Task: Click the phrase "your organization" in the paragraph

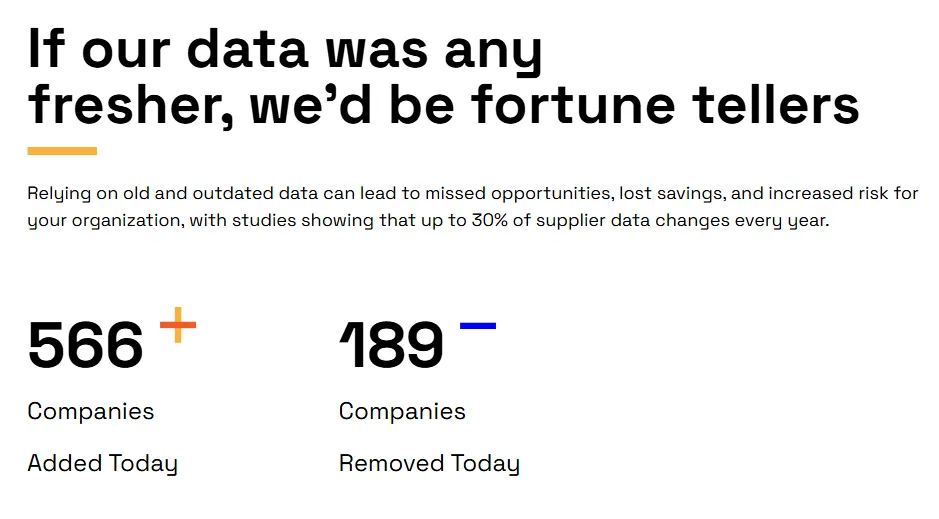Action: (x=104, y=221)
